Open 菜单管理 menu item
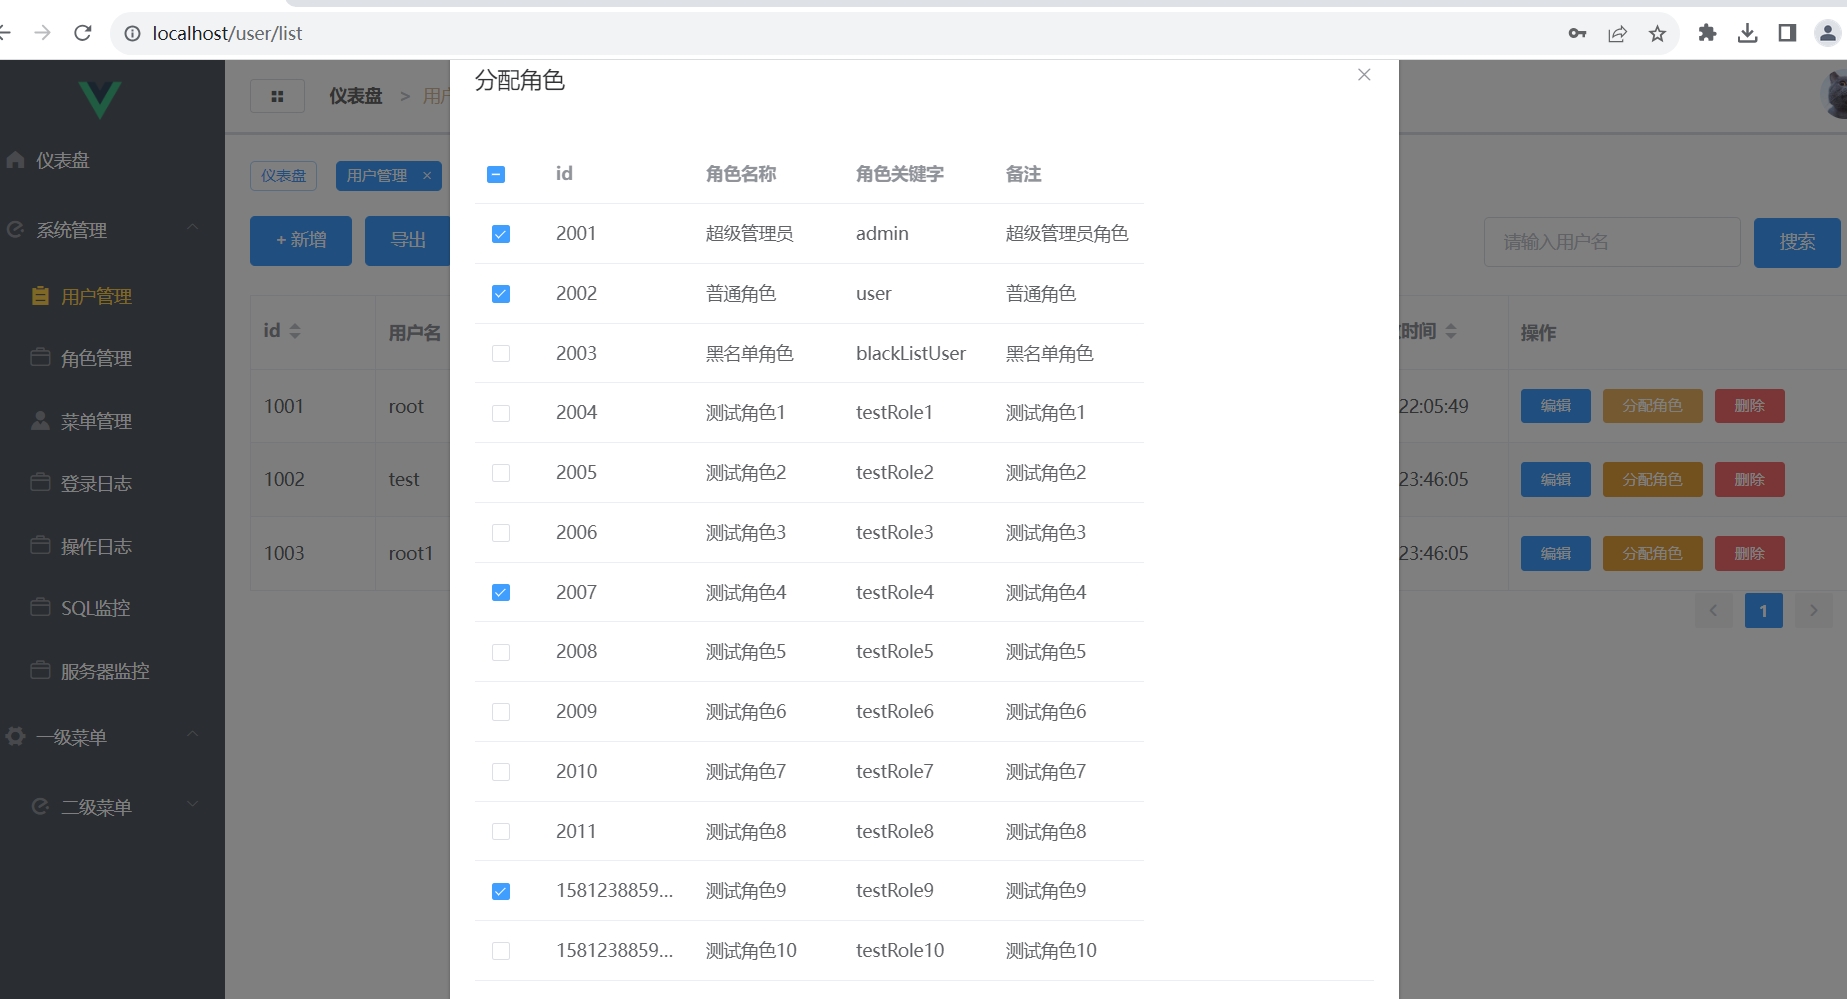Image resolution: width=1847 pixels, height=999 pixels. pos(112,422)
